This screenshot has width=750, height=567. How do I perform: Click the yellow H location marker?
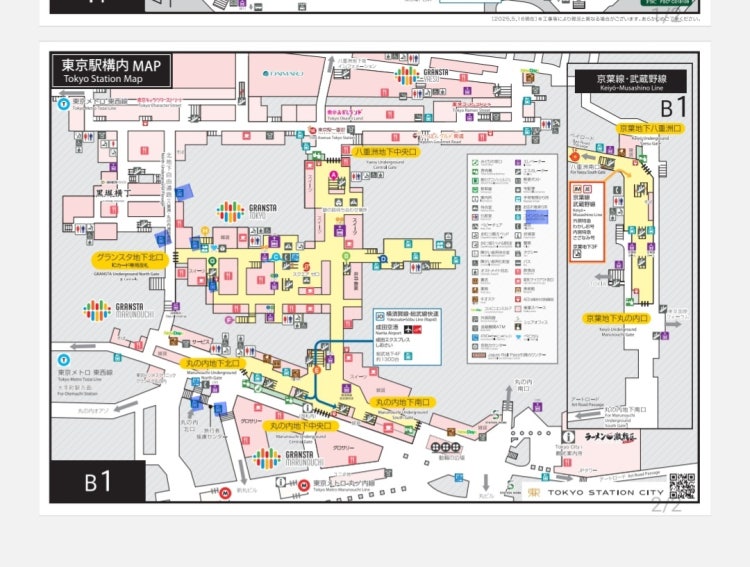click(x=205, y=231)
